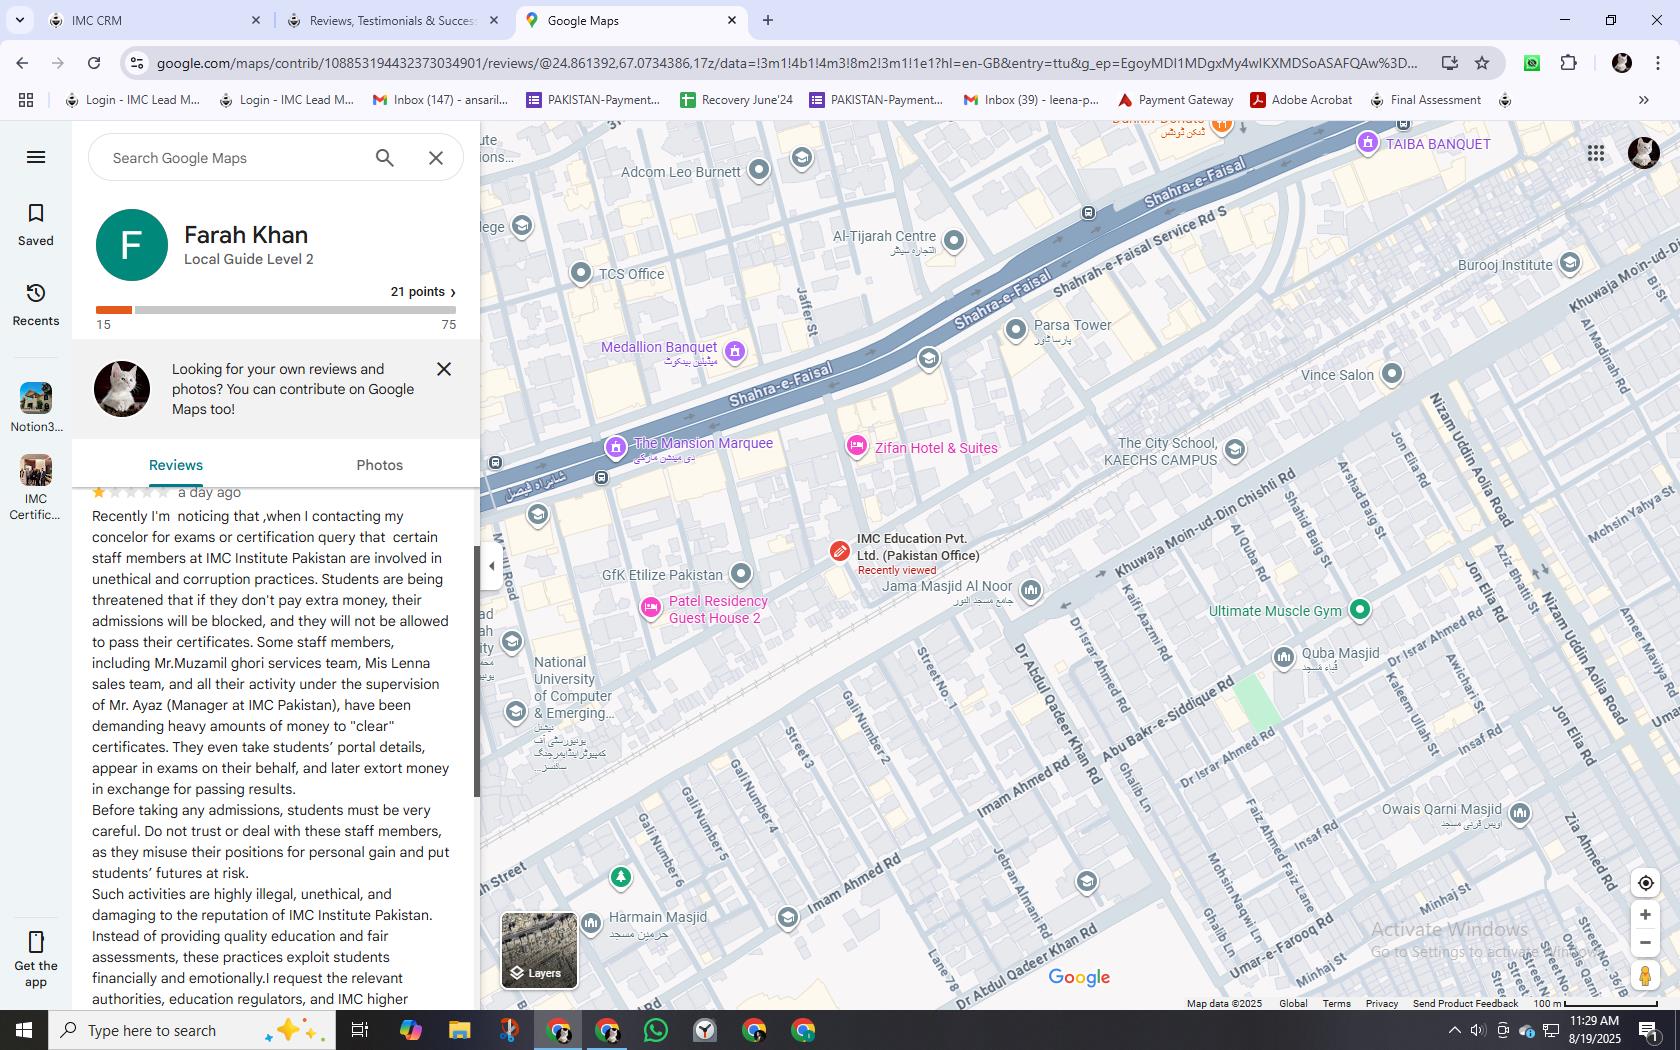Select the IMC Education Pvt. Ltd. marker
The width and height of the screenshot is (1680, 1050).
point(840,551)
